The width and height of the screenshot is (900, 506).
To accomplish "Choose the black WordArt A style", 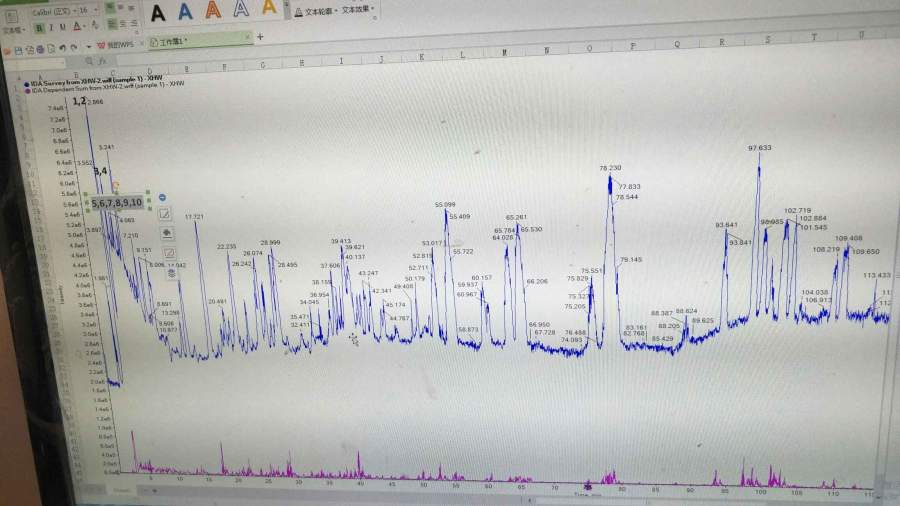I will (158, 13).
